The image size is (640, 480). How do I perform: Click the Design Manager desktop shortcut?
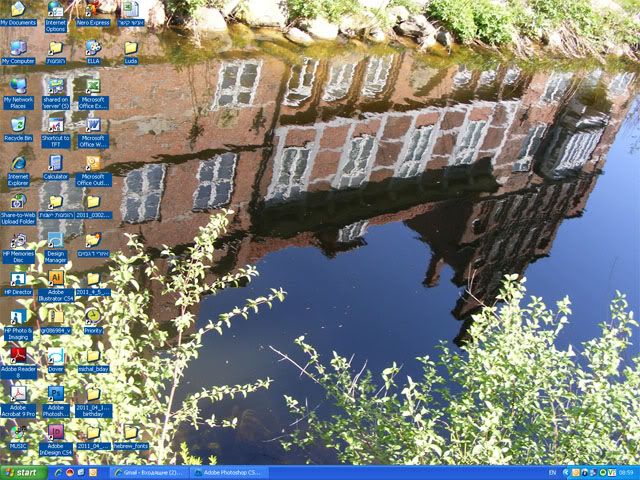[56, 240]
